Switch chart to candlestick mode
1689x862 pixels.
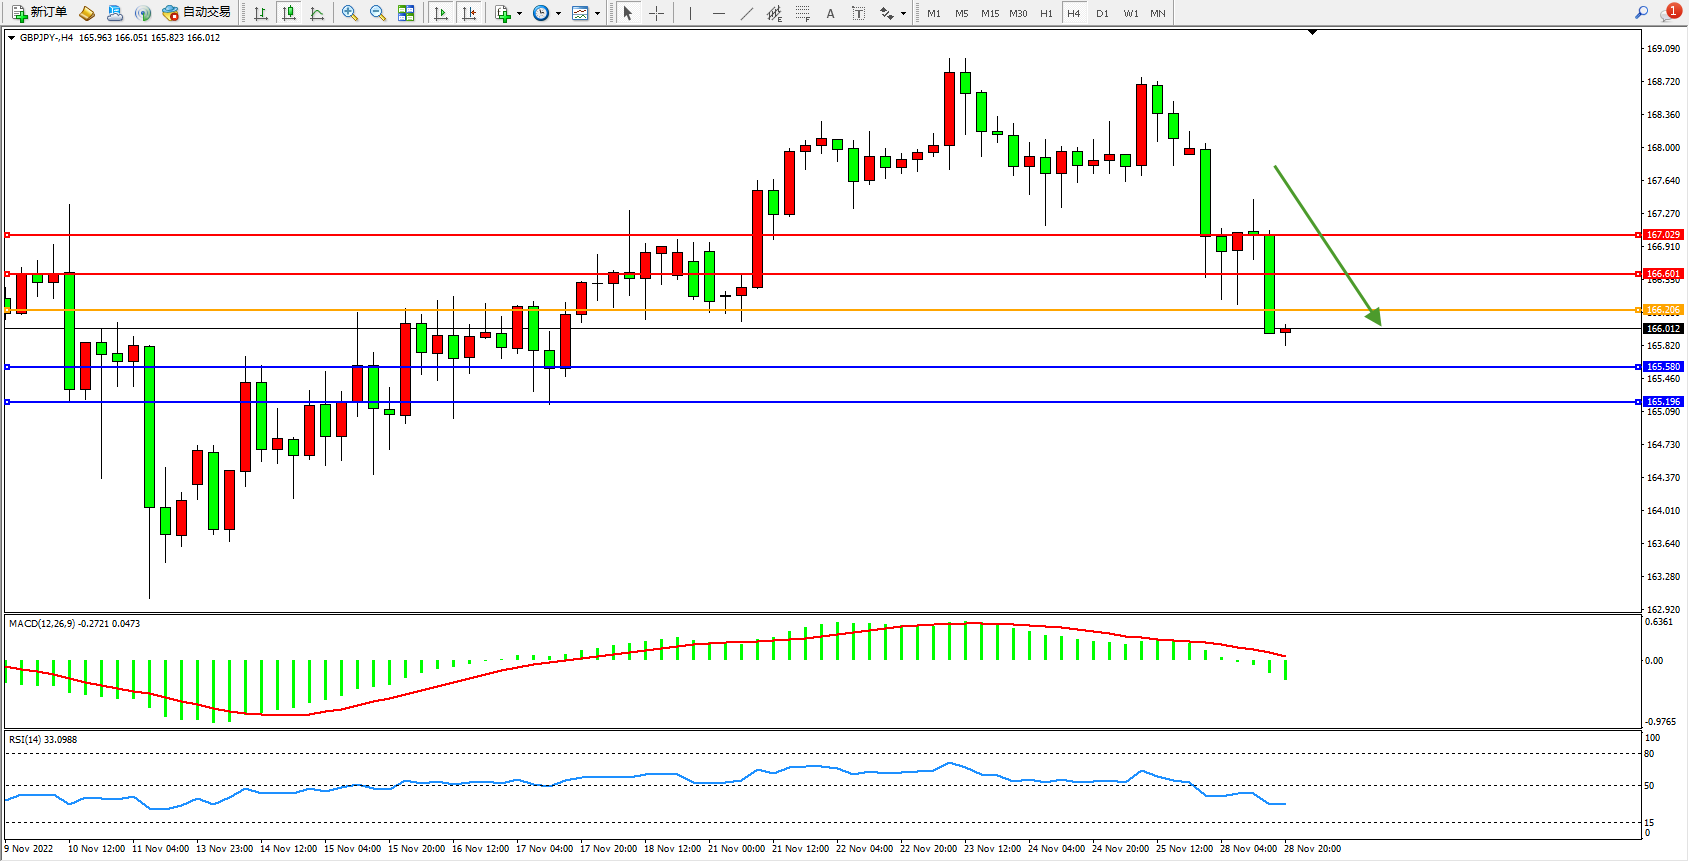(289, 13)
